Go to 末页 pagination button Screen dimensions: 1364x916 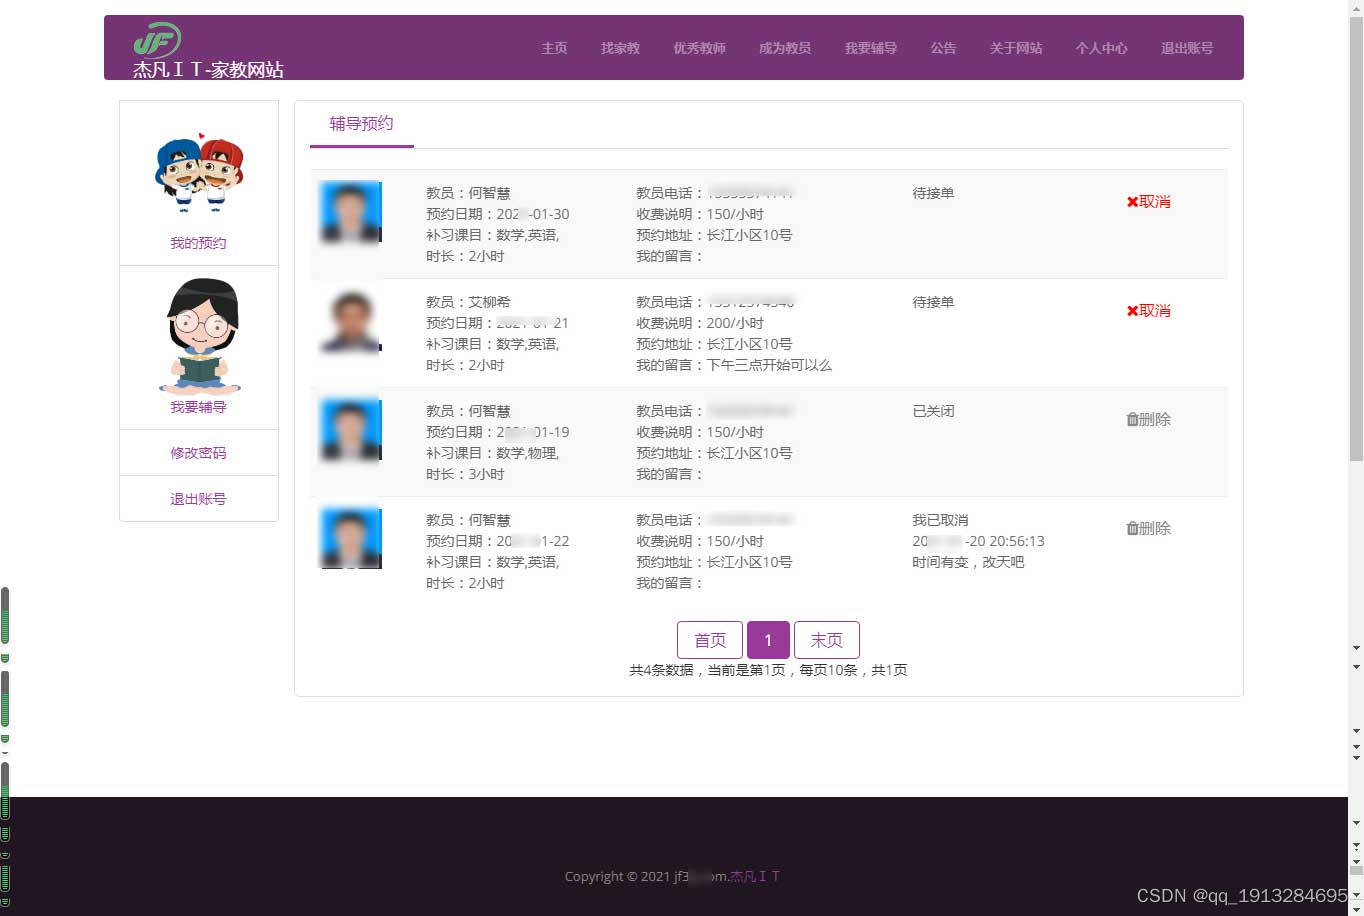tap(826, 640)
